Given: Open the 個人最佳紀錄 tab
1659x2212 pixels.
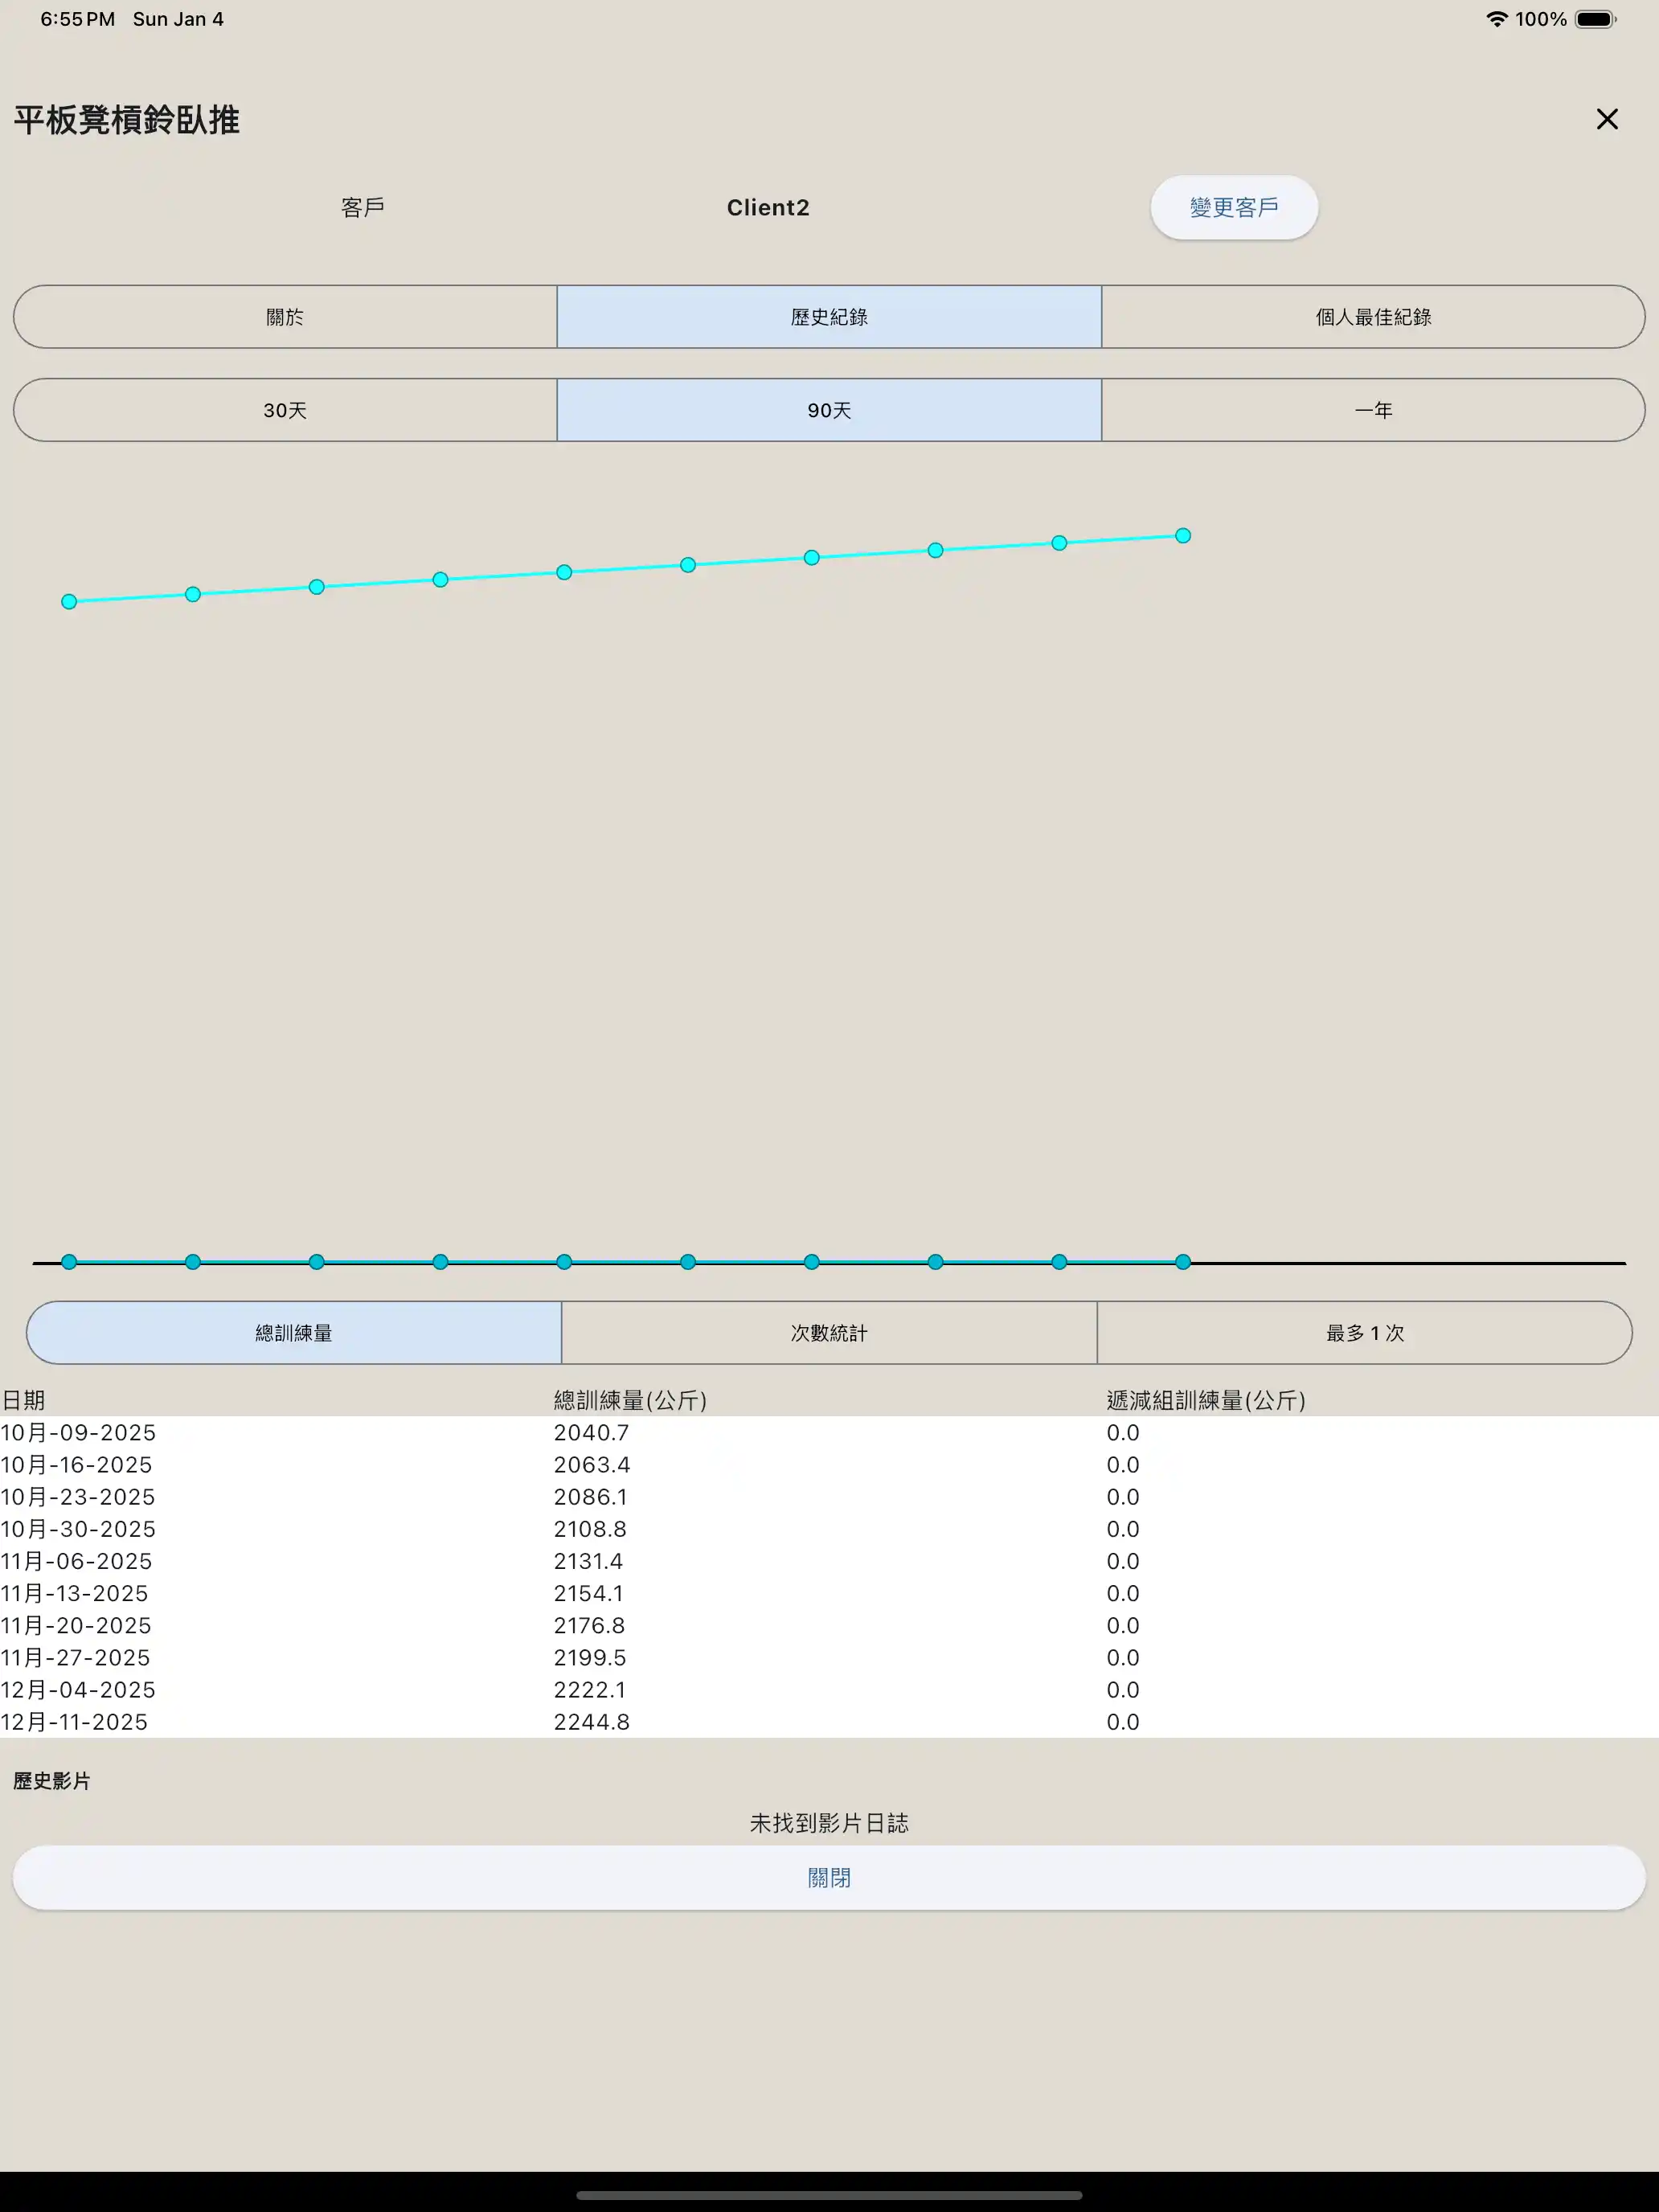Looking at the screenshot, I should (x=1373, y=317).
